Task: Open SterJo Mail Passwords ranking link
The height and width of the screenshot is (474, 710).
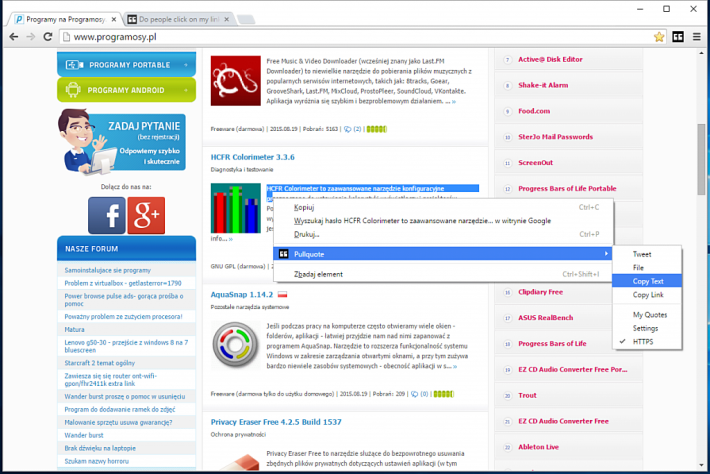Action: [555, 137]
